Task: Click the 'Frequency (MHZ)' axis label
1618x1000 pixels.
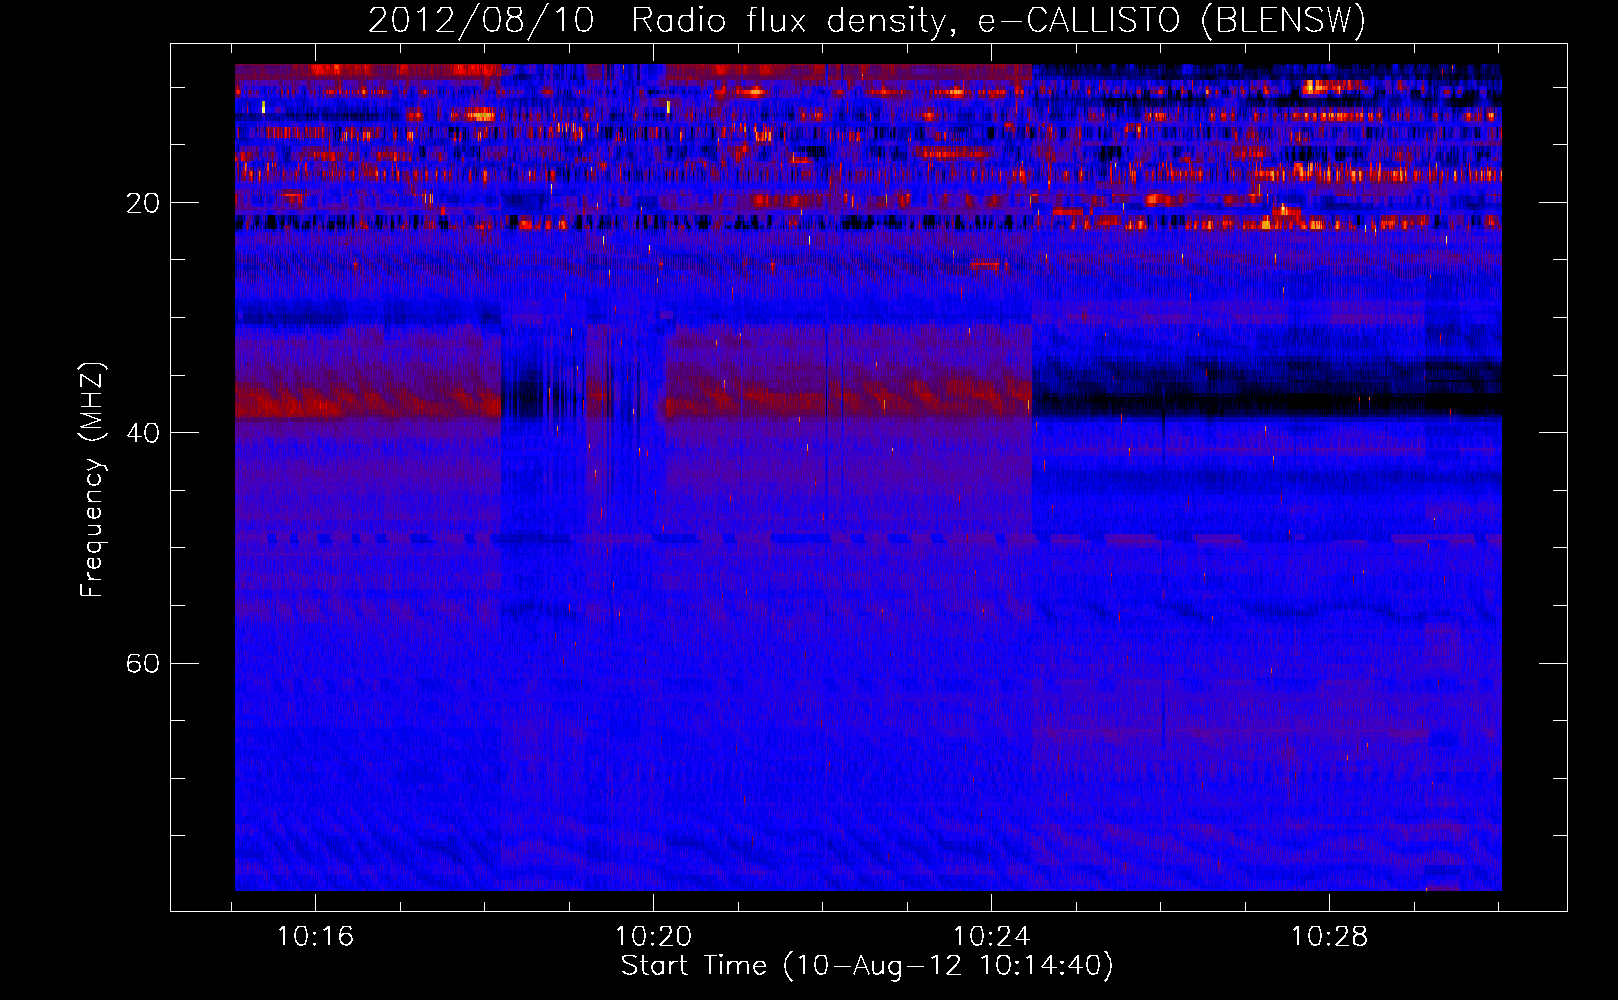Action: coord(92,480)
